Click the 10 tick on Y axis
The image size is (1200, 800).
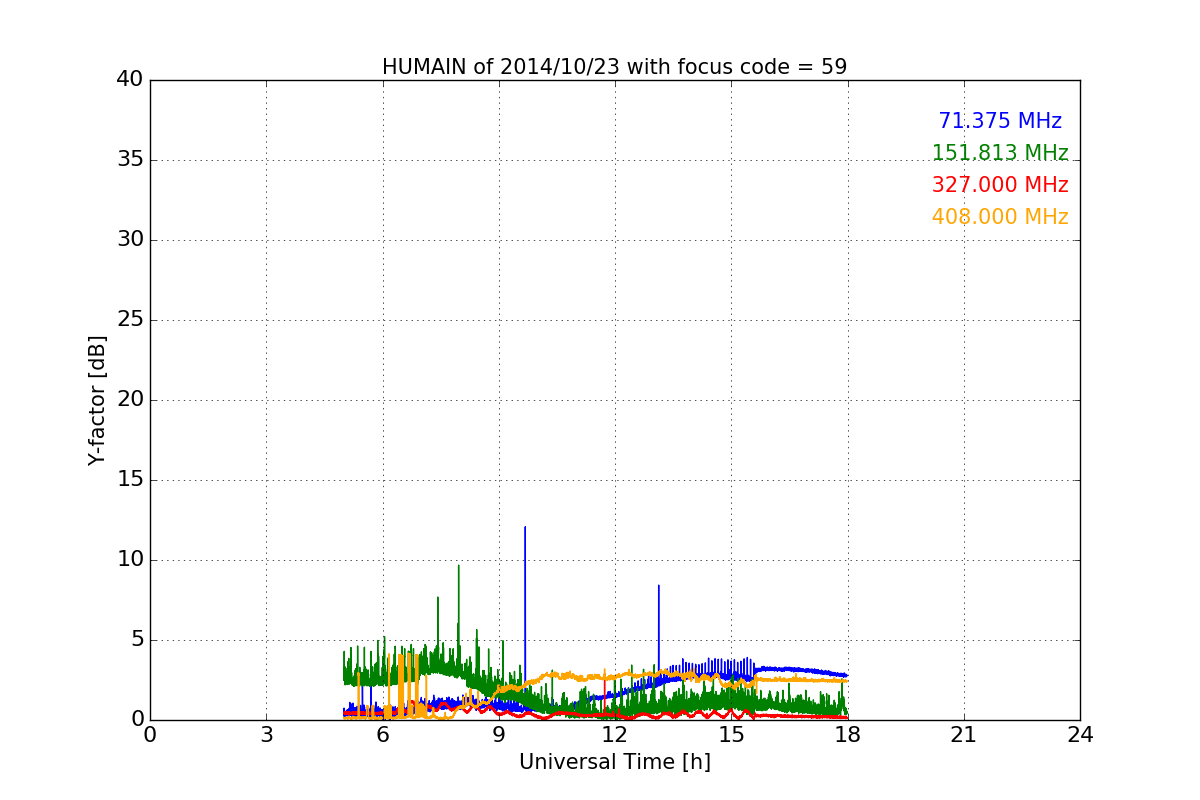click(129, 560)
